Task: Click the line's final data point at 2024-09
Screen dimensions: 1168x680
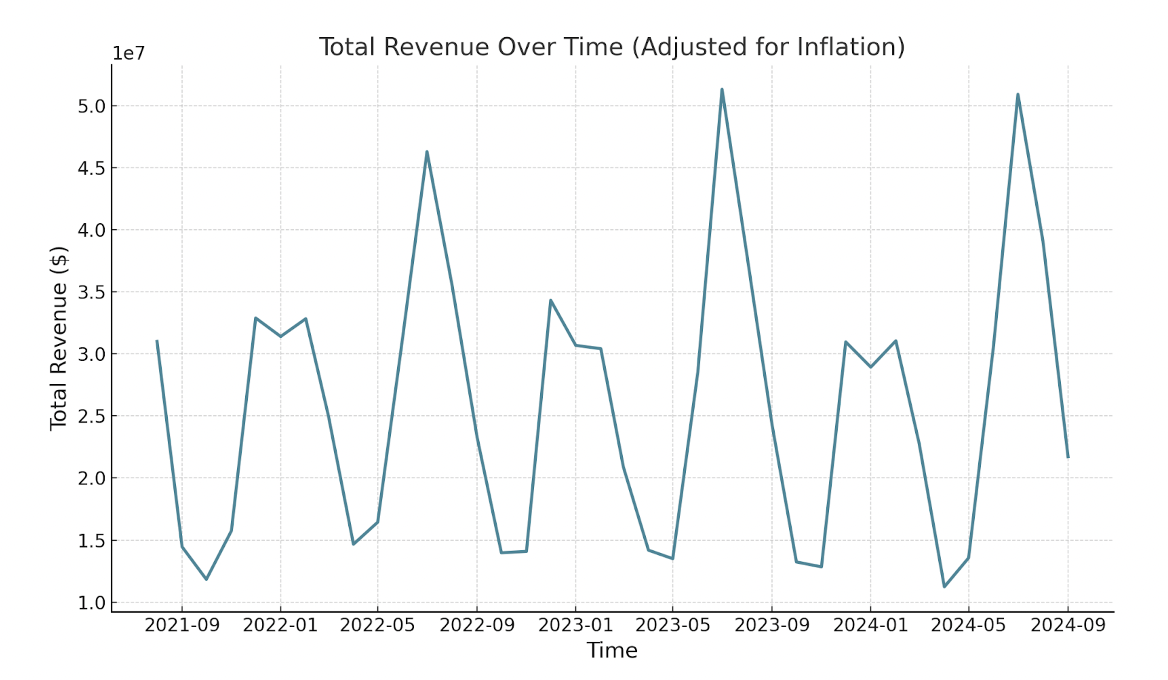Action: [x=1067, y=457]
